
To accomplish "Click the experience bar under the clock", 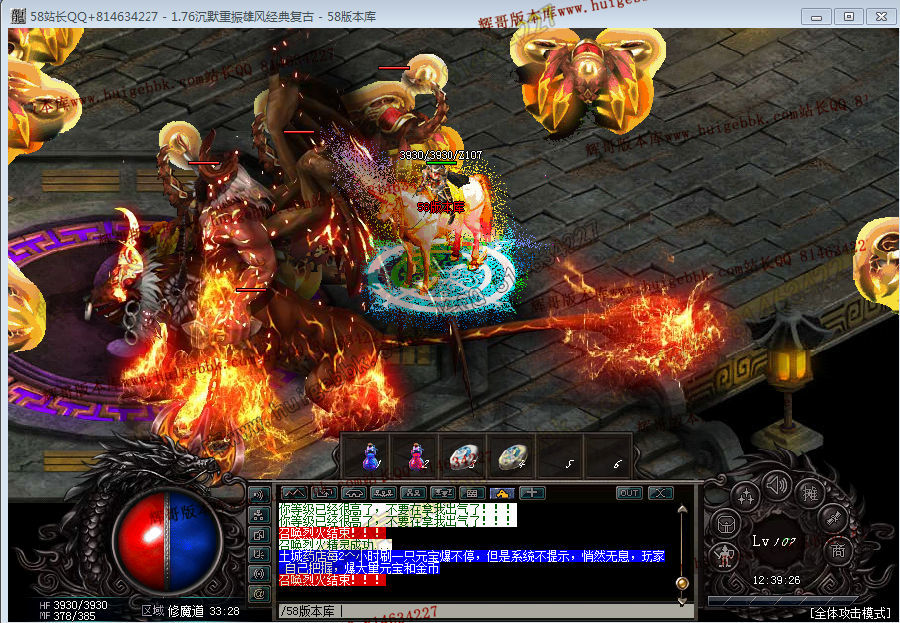I will click(782, 601).
